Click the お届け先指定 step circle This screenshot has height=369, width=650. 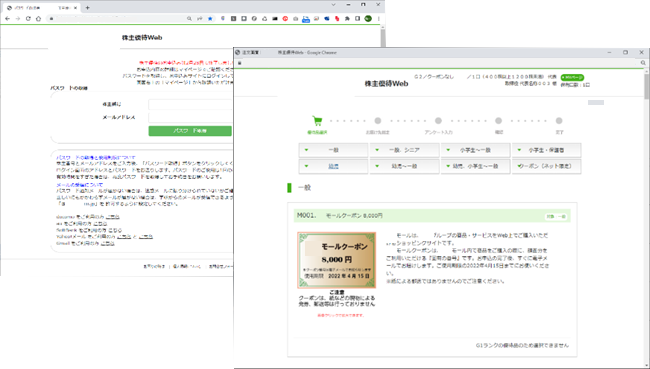pyautogui.click(x=378, y=121)
